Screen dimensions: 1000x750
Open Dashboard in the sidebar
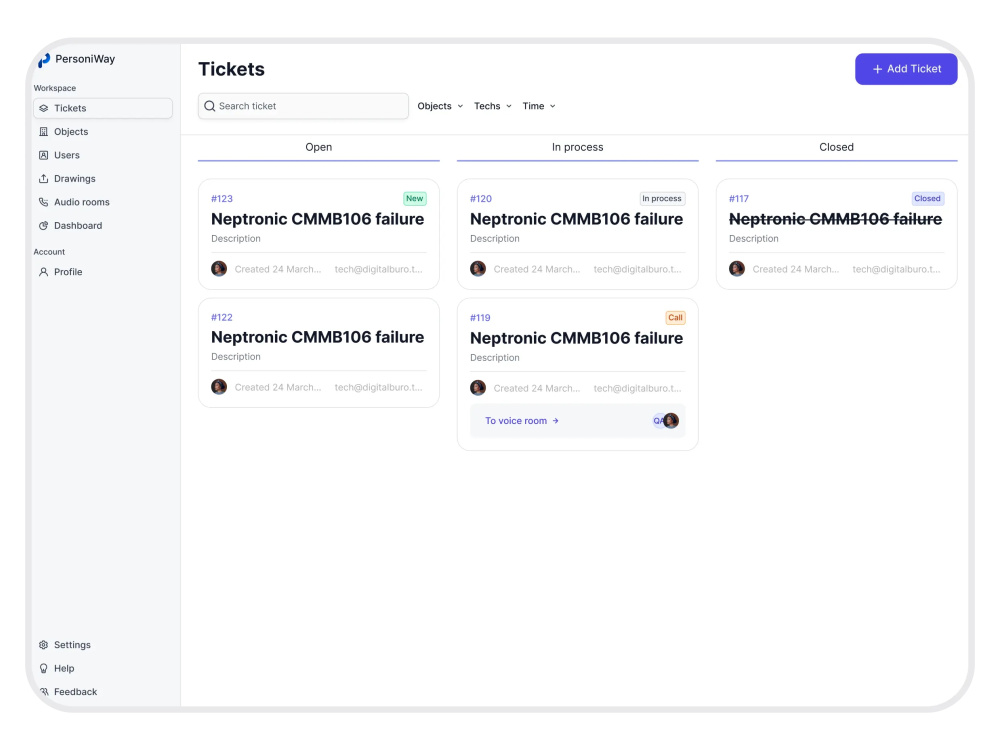pyautogui.click(x=78, y=226)
